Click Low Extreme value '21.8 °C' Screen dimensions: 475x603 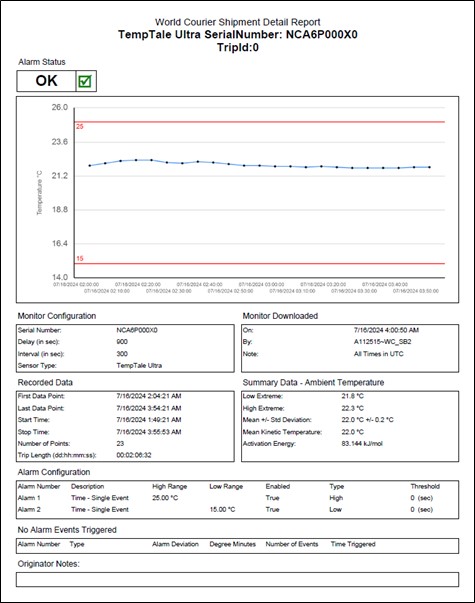[x=352, y=396]
